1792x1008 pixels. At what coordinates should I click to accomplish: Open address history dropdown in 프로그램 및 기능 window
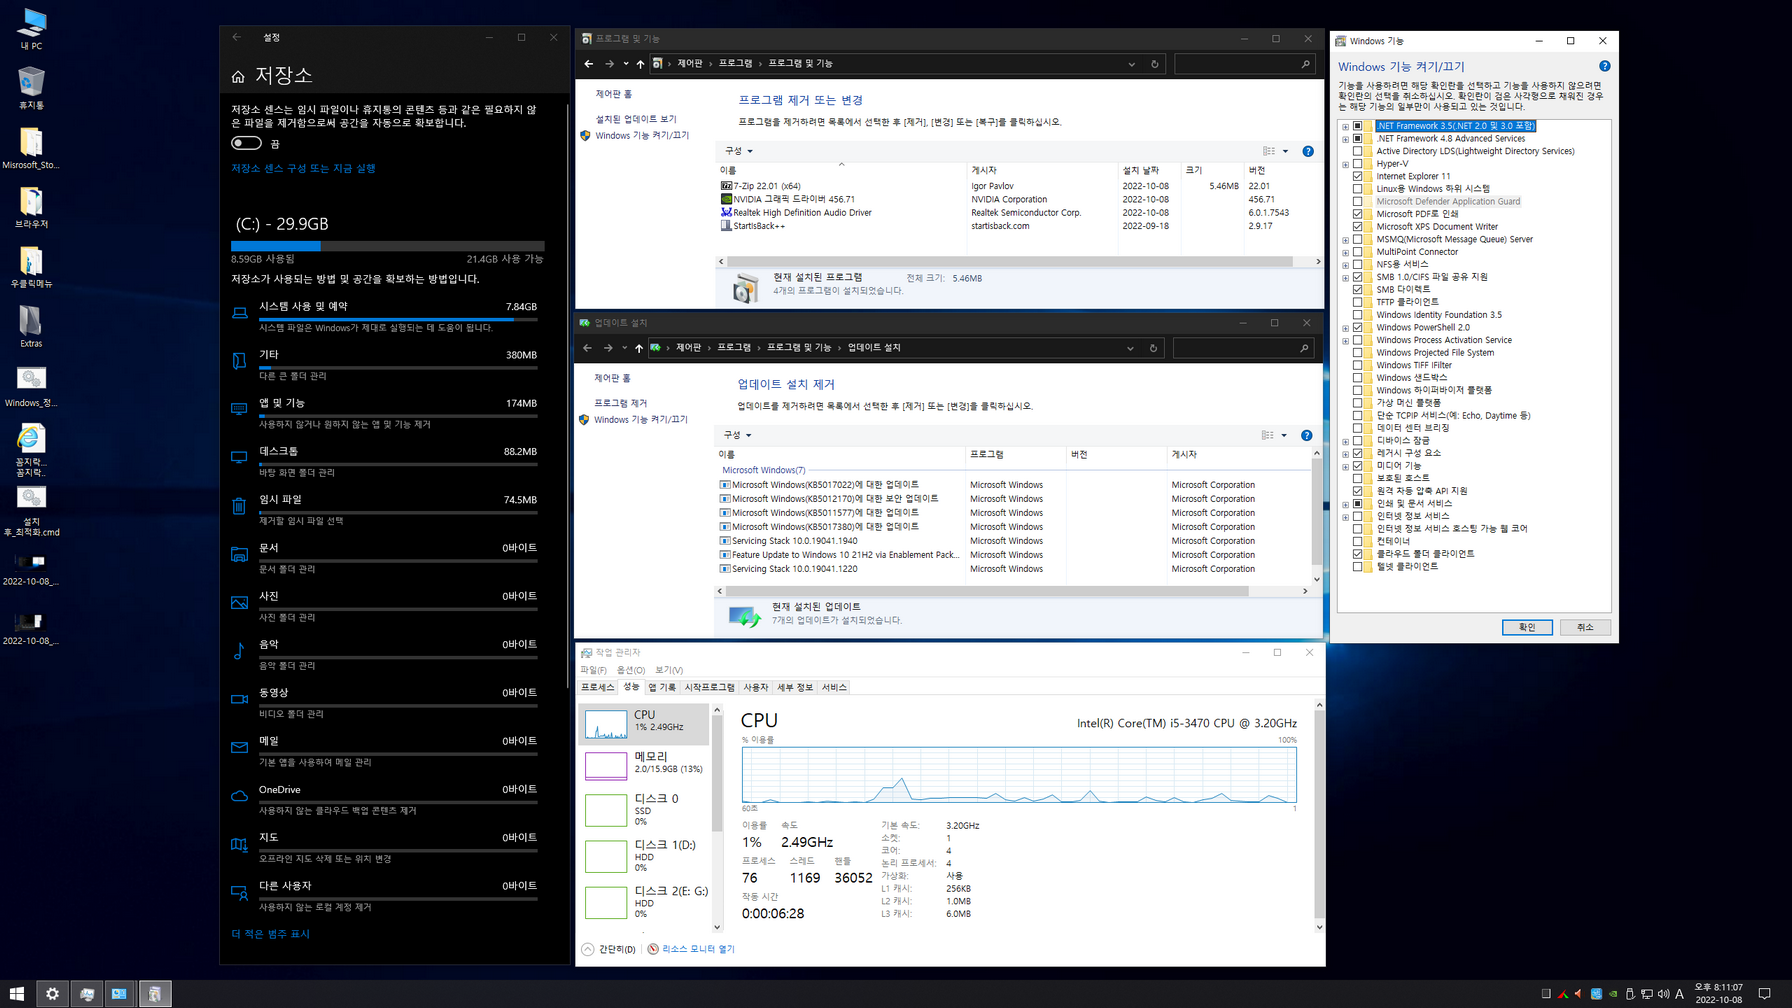1131,64
